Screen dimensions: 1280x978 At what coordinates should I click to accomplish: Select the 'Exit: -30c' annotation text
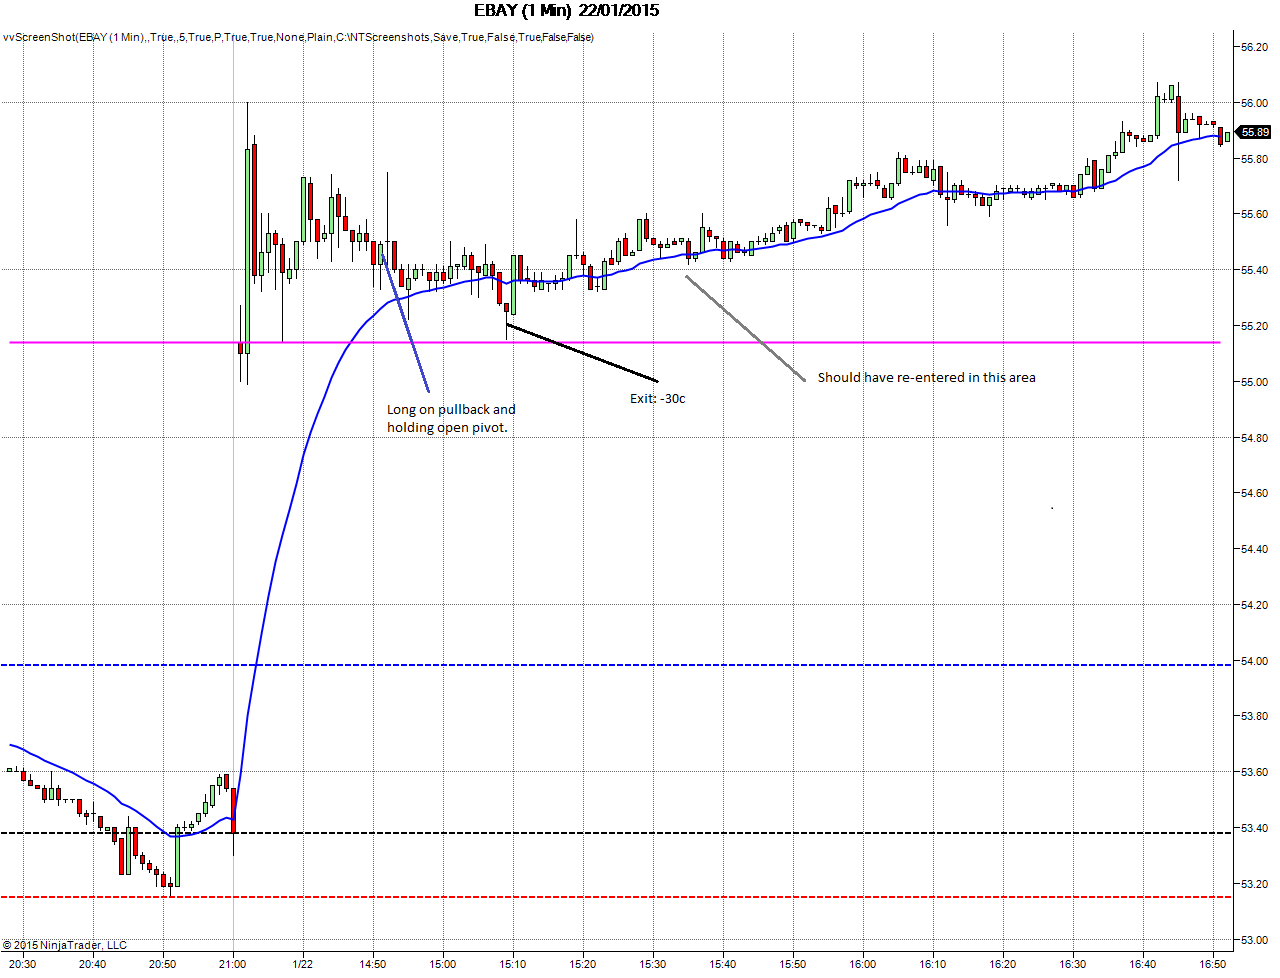[x=658, y=398]
